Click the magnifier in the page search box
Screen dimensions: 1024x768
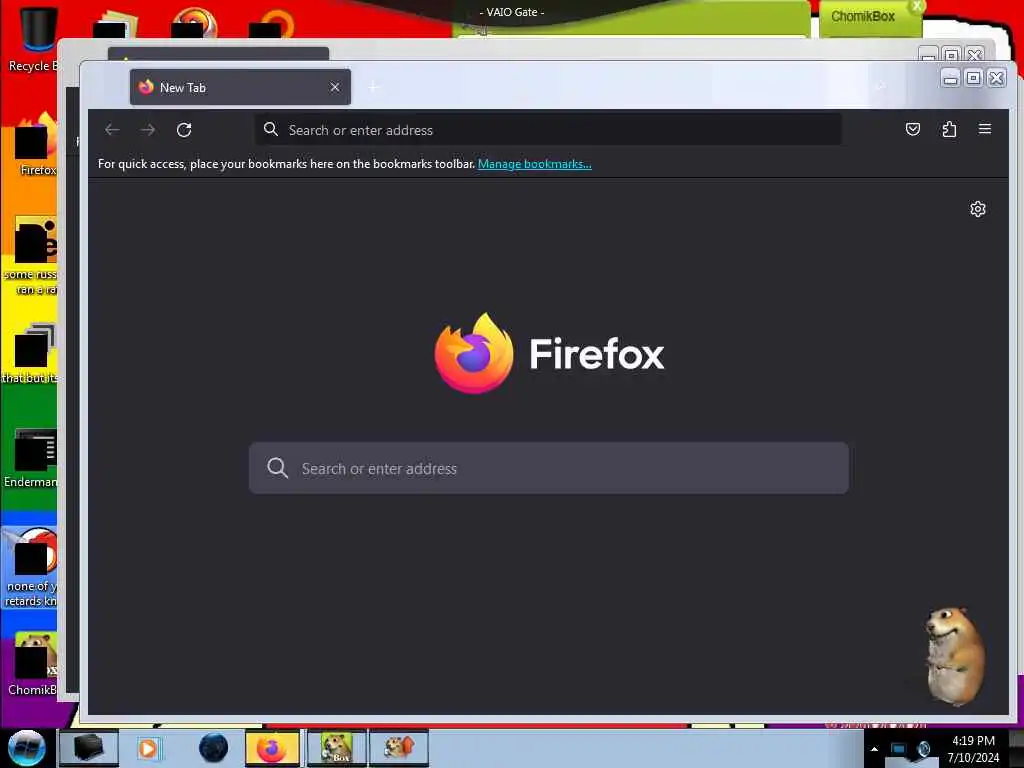coord(278,468)
